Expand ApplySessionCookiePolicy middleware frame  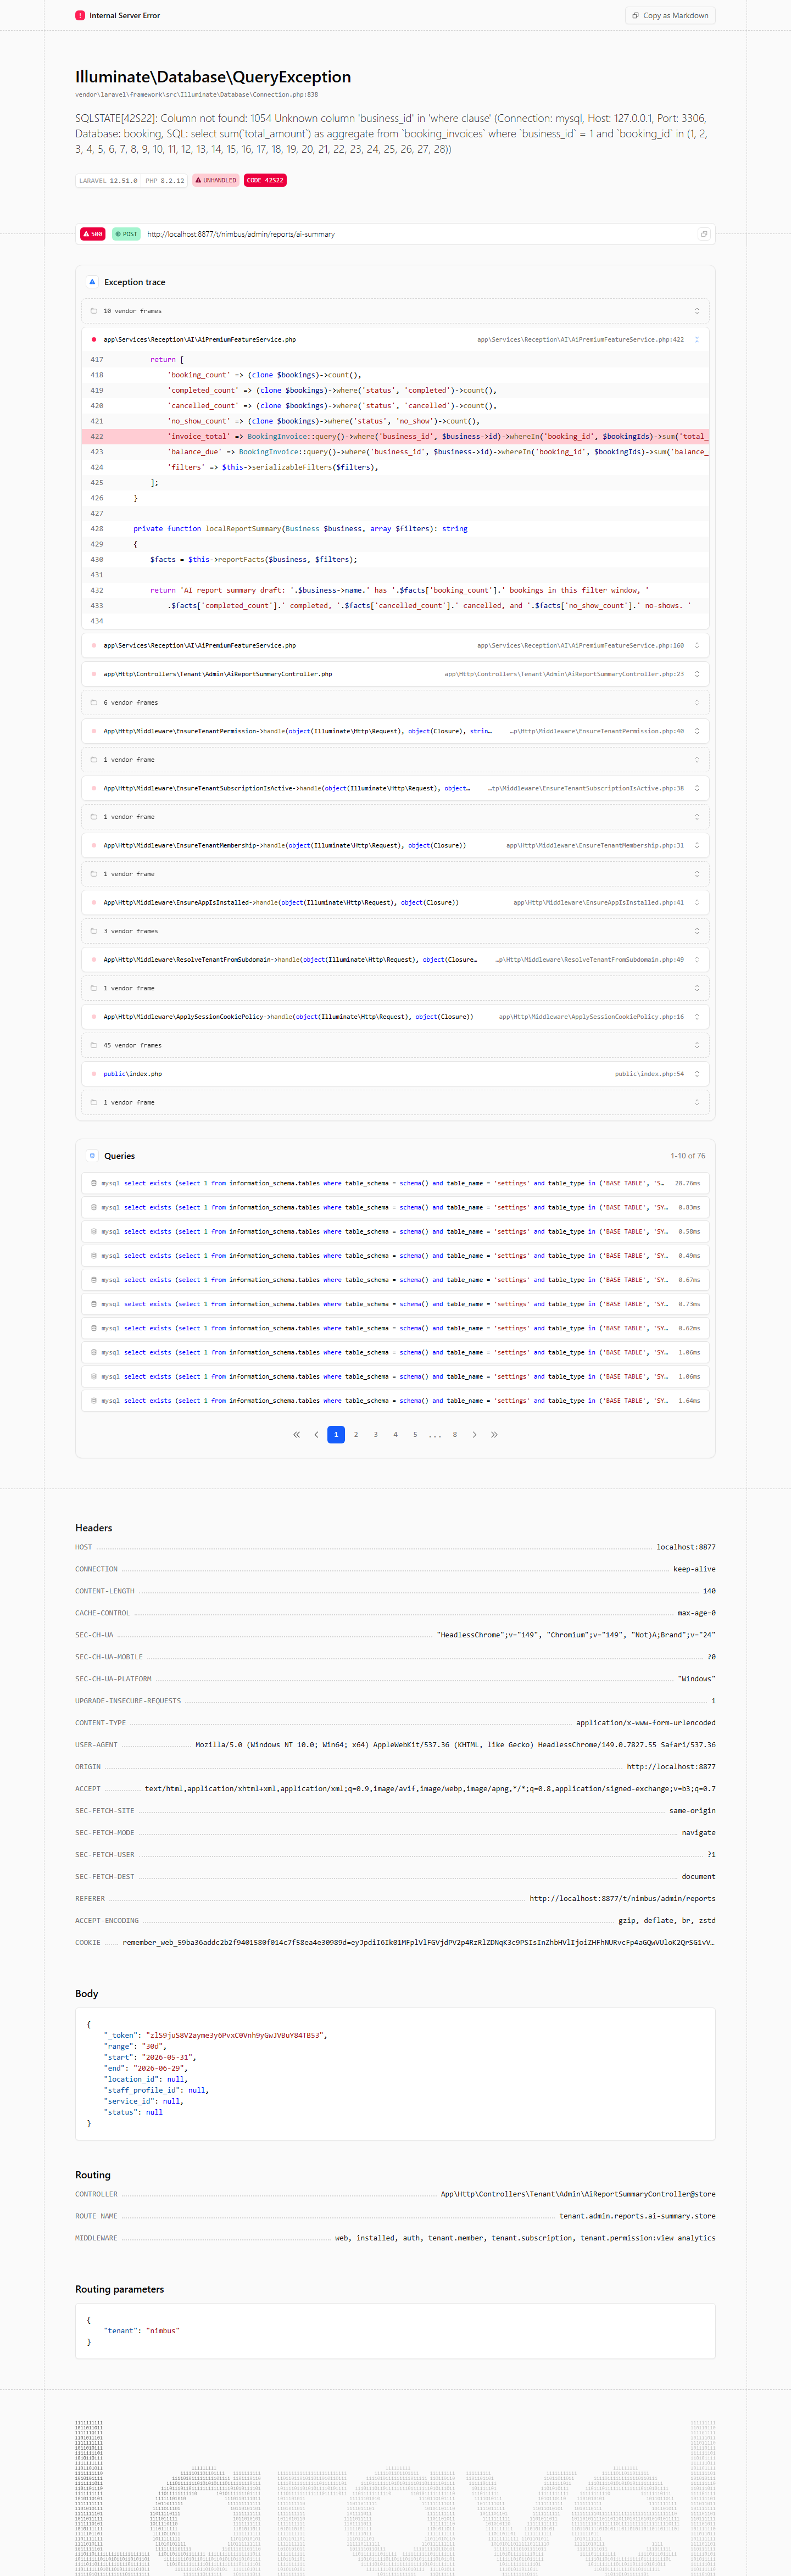[697, 1016]
